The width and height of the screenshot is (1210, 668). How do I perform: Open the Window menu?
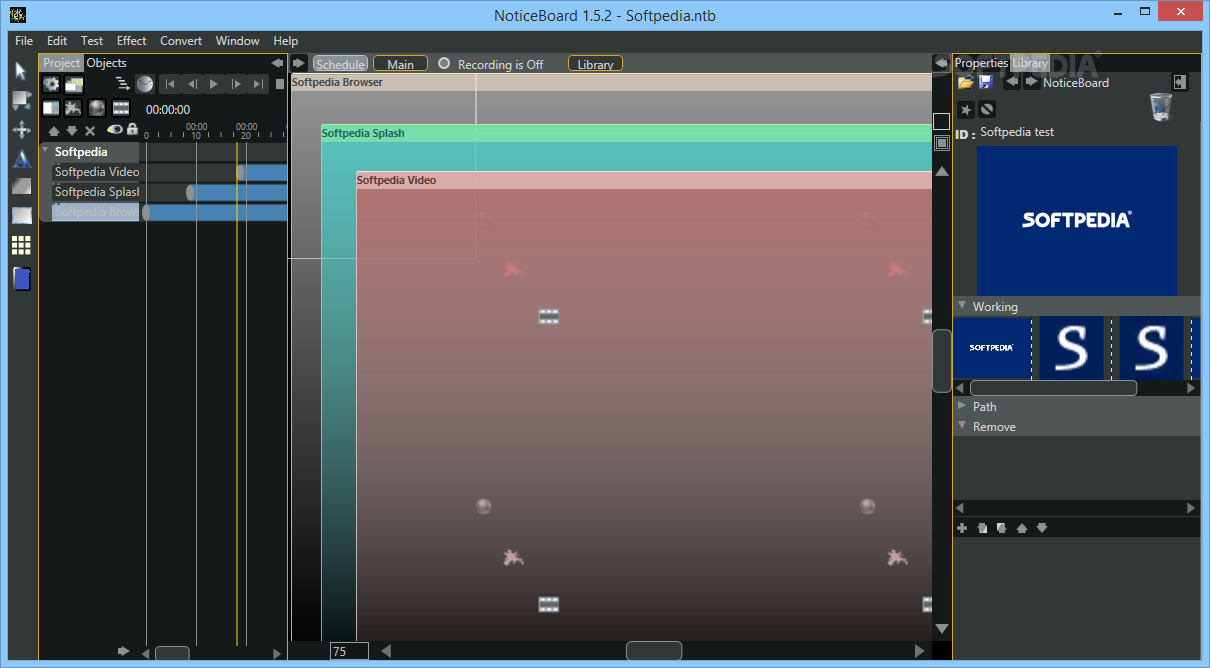(237, 41)
